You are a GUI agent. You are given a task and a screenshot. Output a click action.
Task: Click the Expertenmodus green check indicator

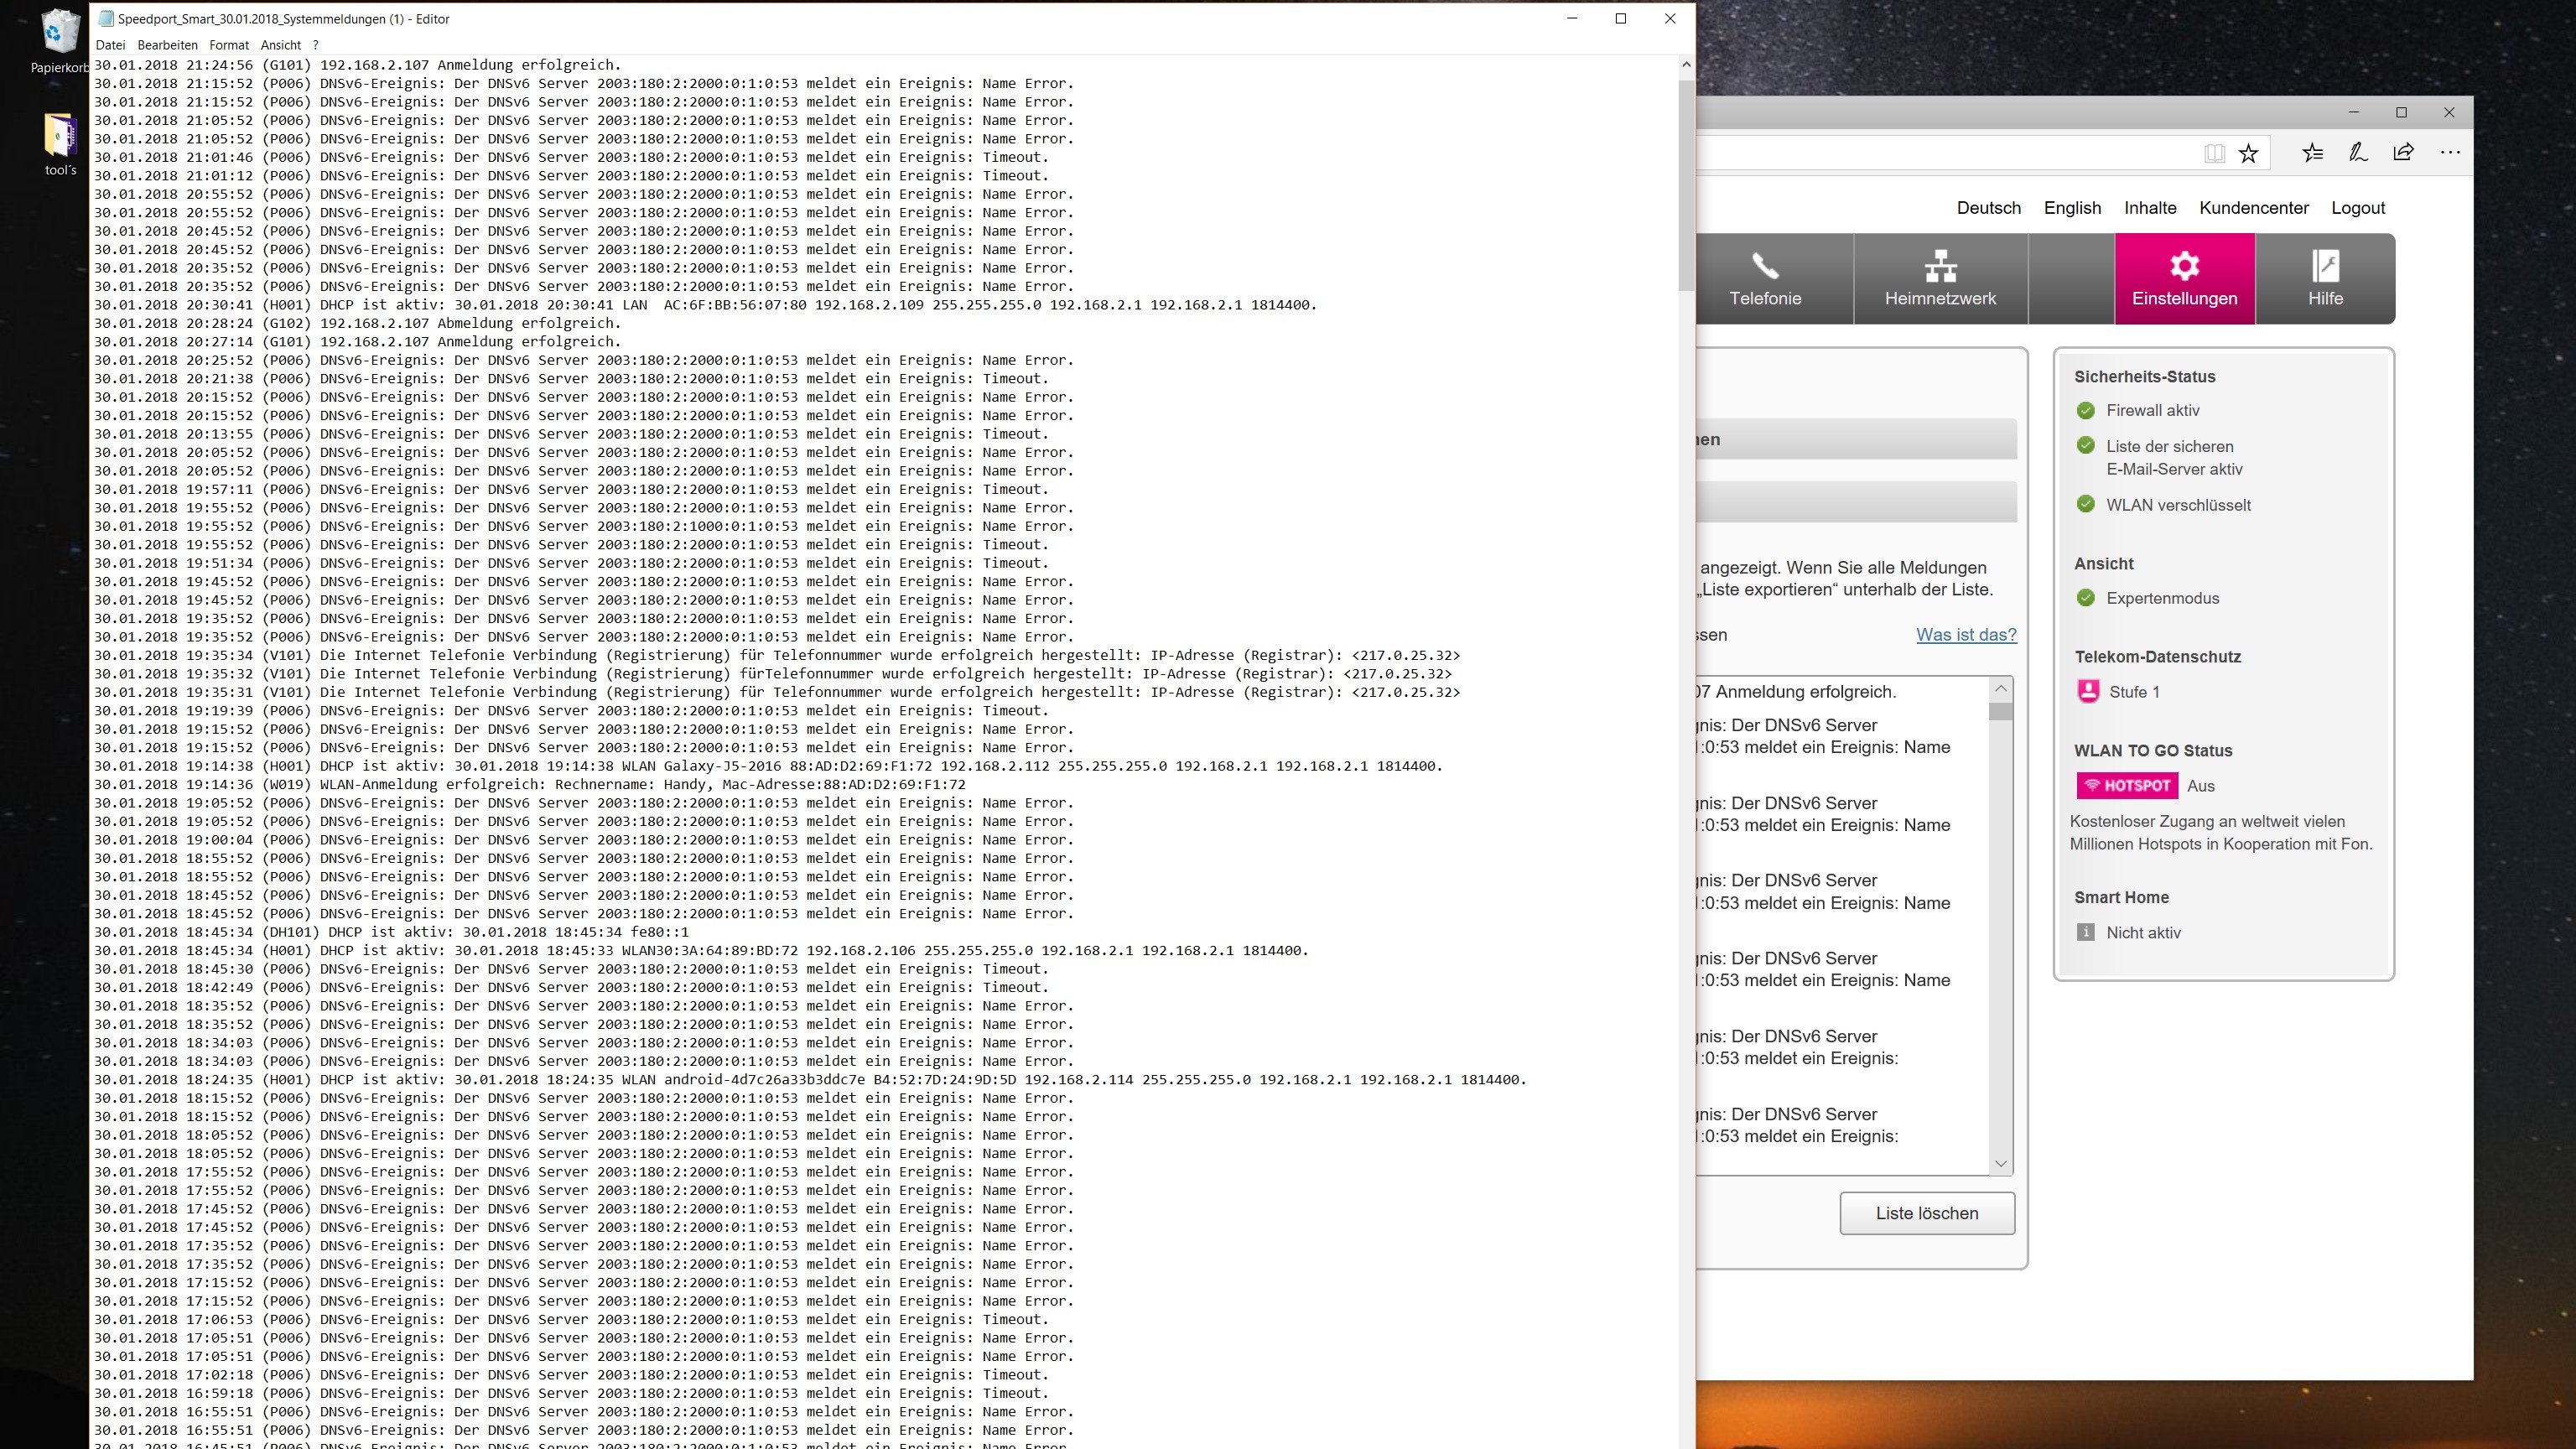coord(2085,598)
